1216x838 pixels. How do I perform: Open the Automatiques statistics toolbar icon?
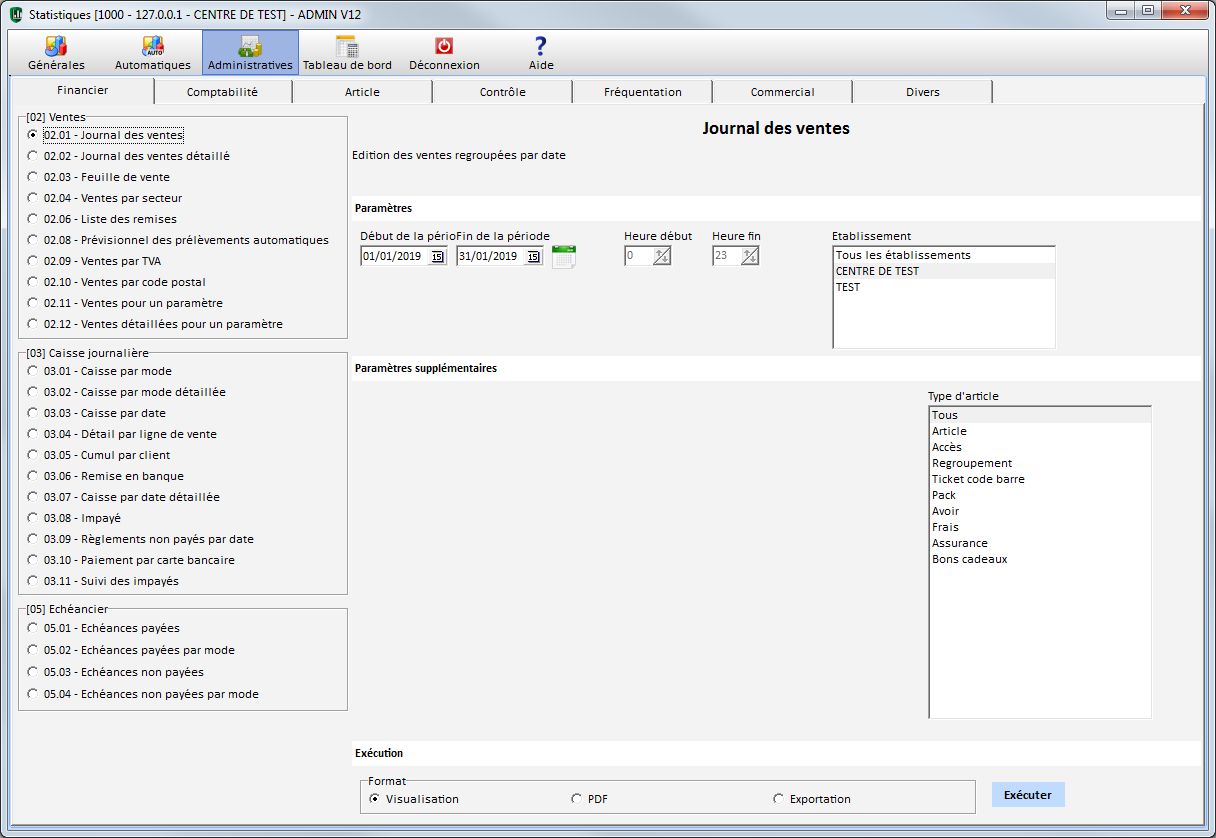pos(152,47)
